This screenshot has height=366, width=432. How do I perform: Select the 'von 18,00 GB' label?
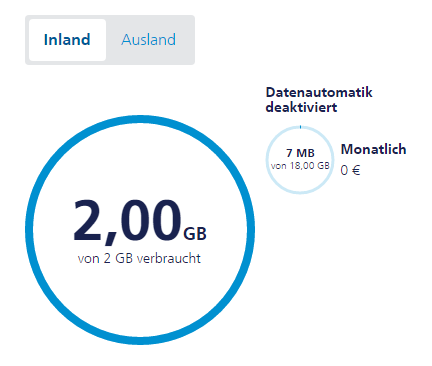point(300,166)
